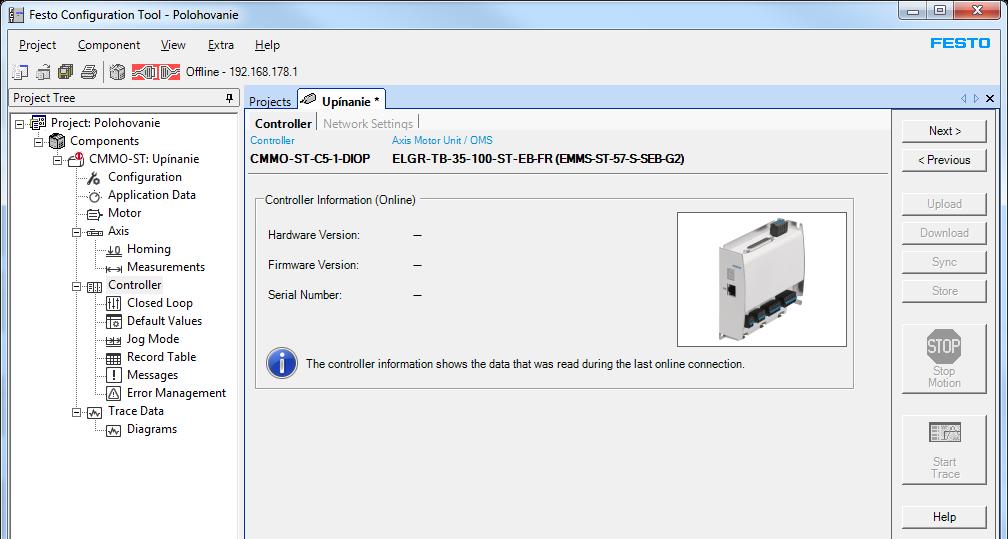Screen dimensions: 1008x539
Task: Open the Project menu
Action: 37,45
